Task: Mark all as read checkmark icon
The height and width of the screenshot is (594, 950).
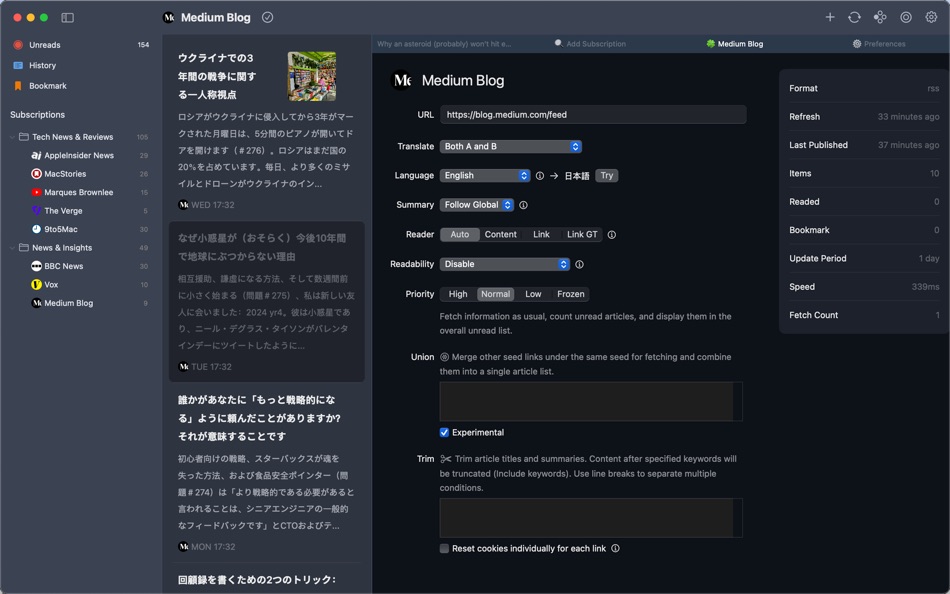Action: pos(267,18)
